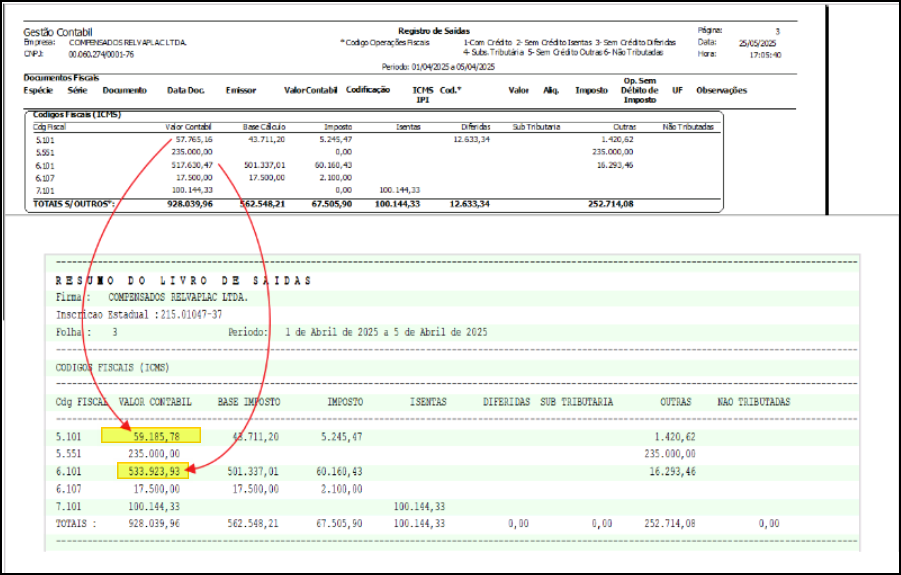Click the '7.101' code in the Resumo table
This screenshot has width=901, height=575.
click(68, 506)
